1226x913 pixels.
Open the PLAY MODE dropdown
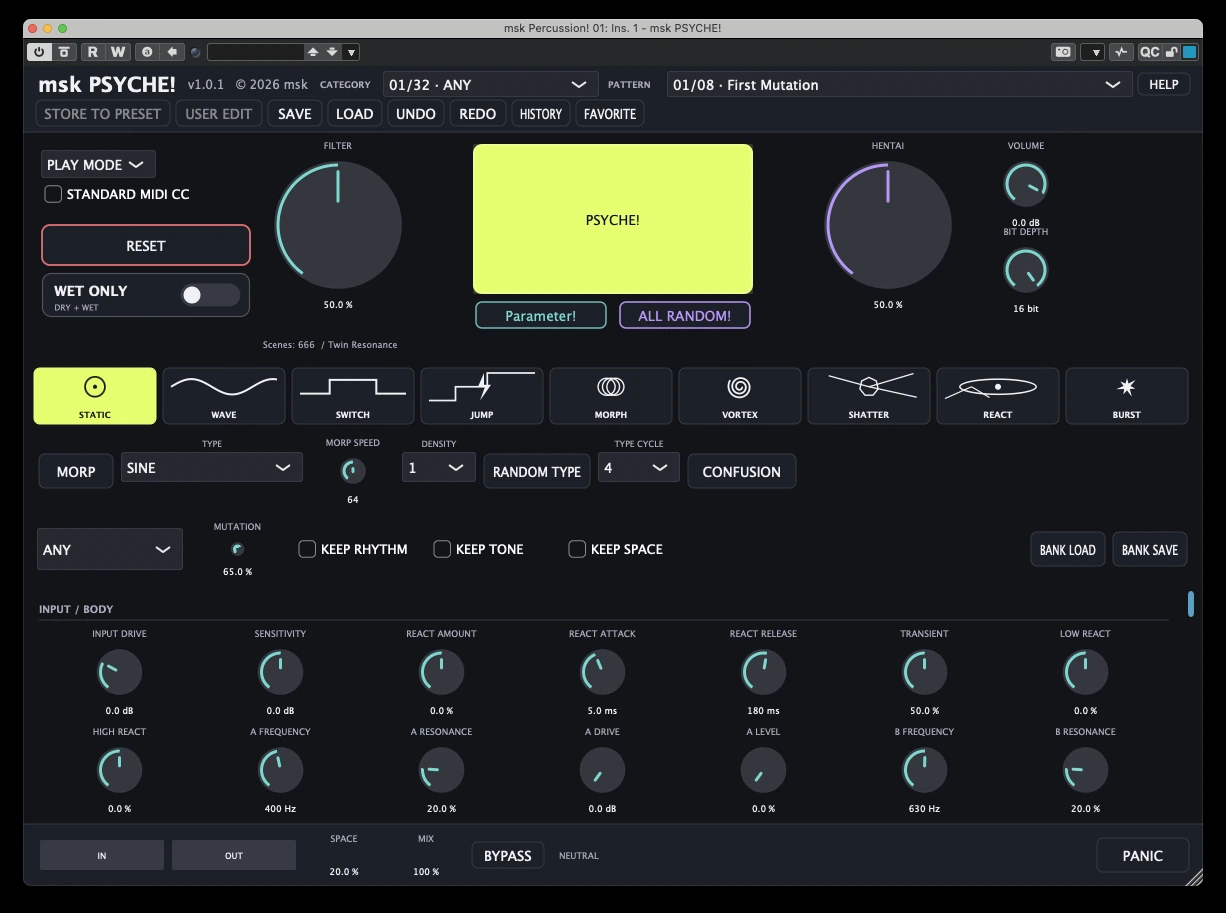tap(98, 164)
